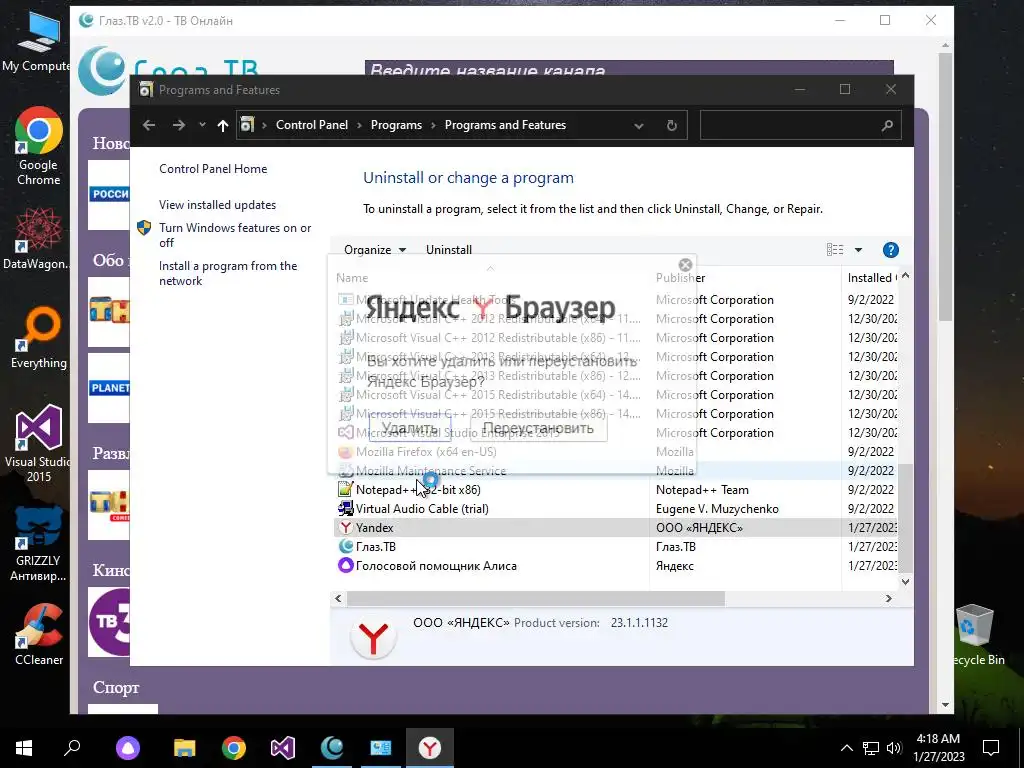This screenshot has width=1024, height=768.
Task: Click Yandex icon in details pane
Action: [x=373, y=637]
